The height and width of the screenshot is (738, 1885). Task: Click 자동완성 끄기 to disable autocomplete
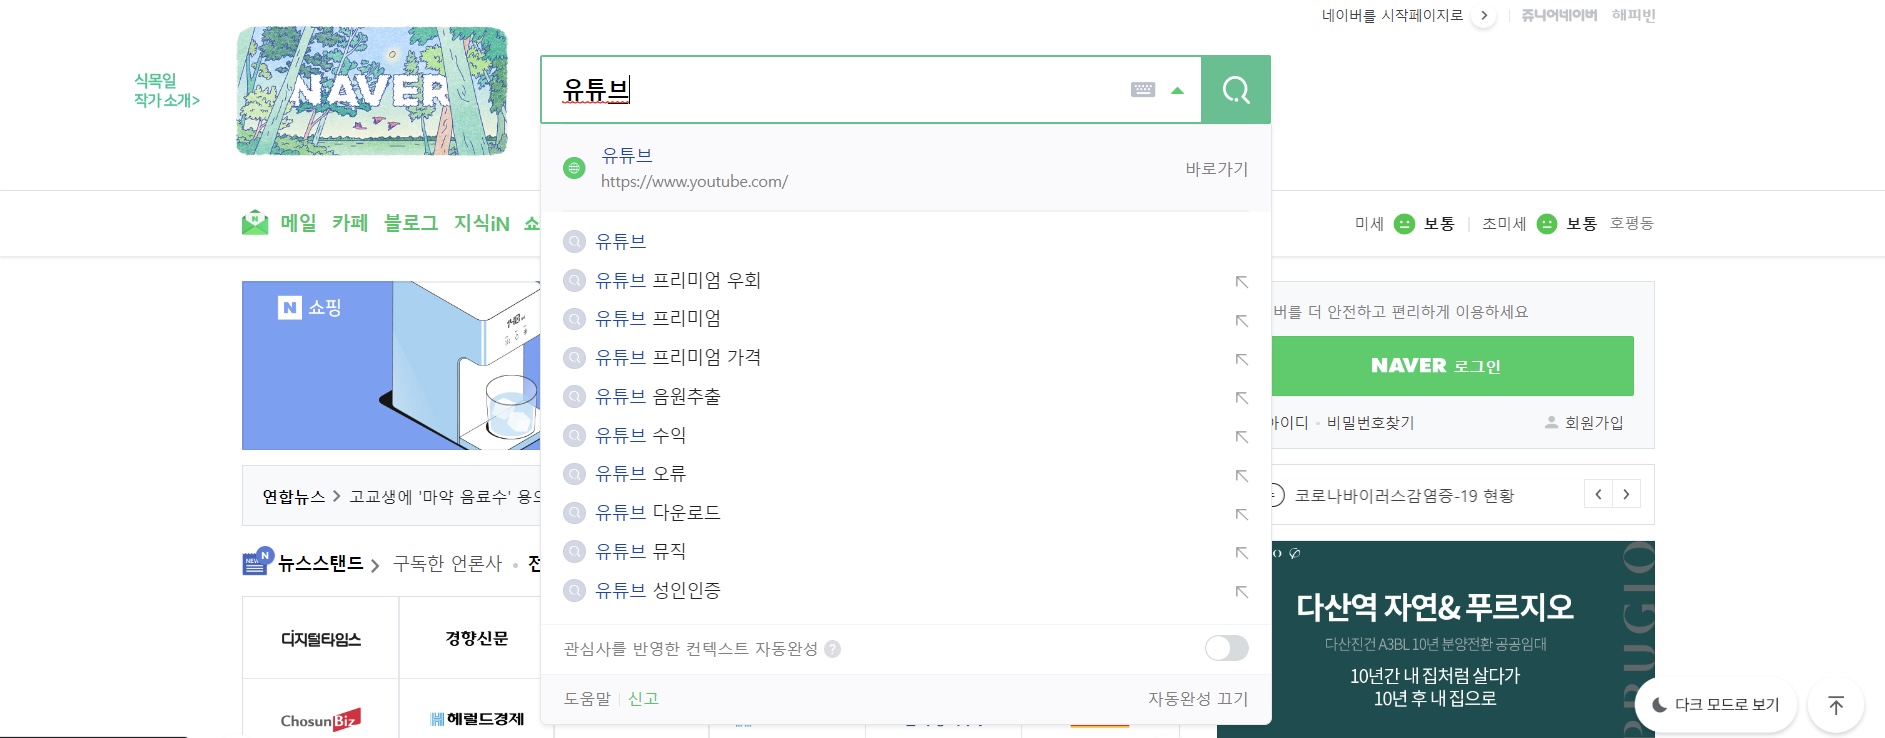coord(1198,698)
